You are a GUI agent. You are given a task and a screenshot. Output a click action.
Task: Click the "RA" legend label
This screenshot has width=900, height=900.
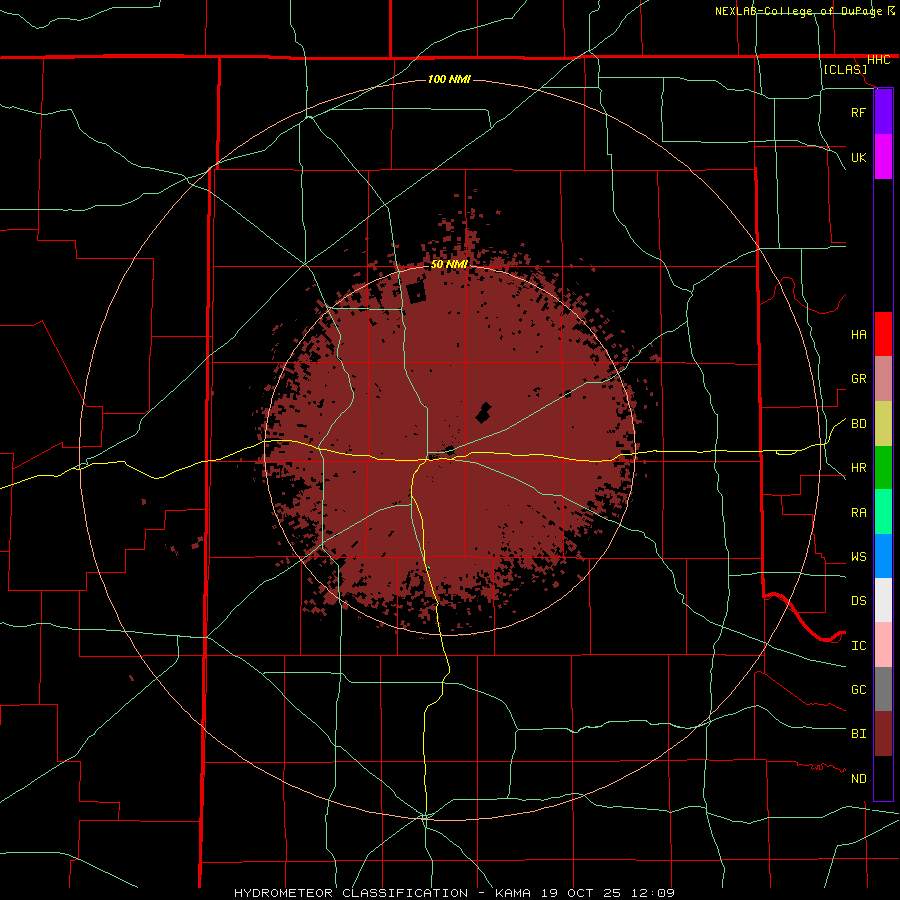coord(858,513)
